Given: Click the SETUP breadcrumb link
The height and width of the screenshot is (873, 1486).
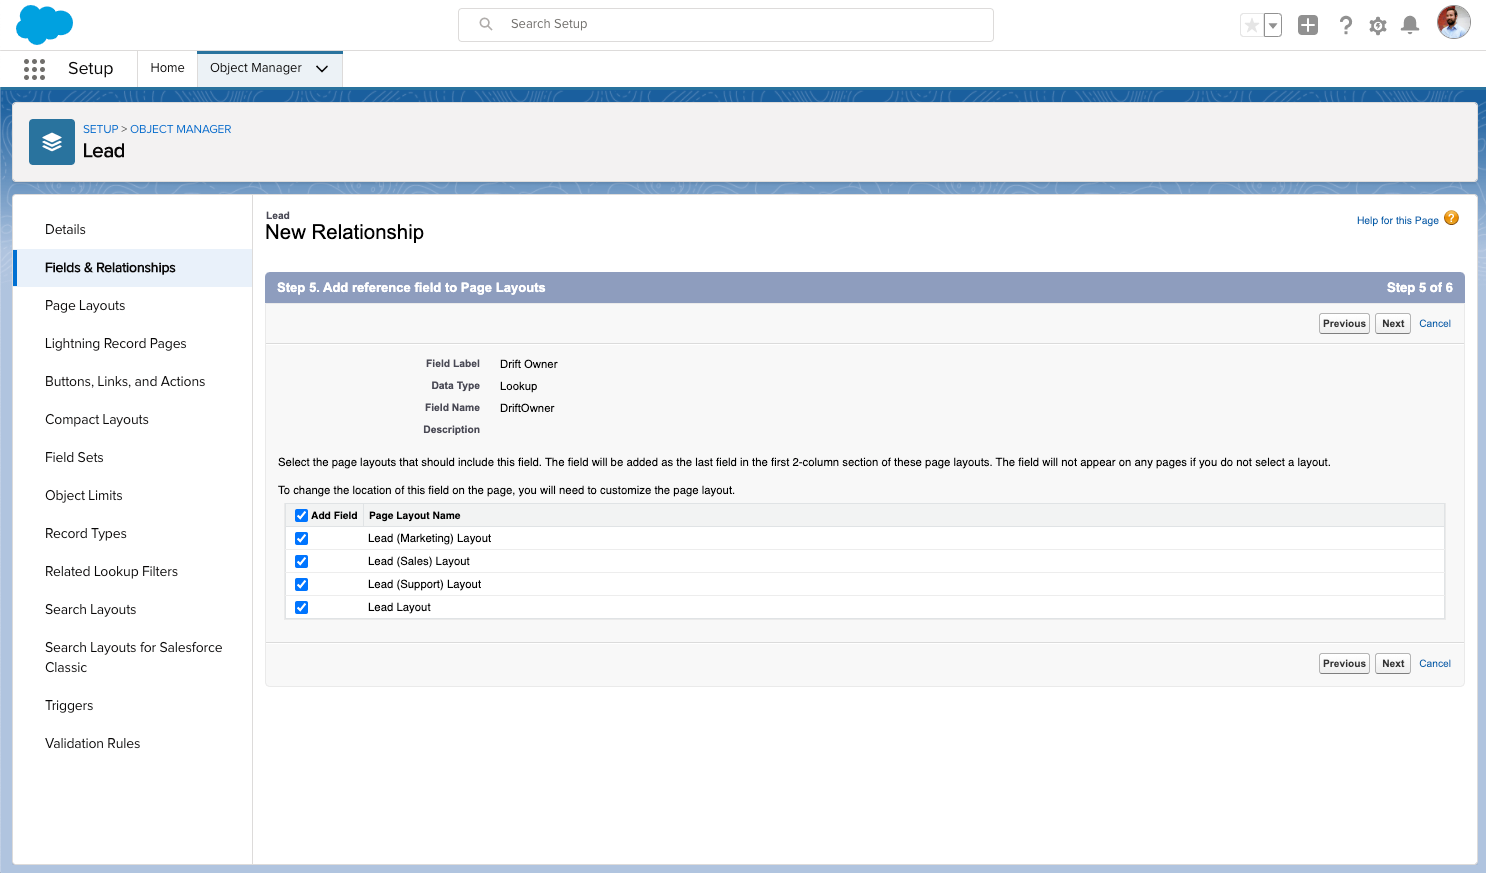Looking at the screenshot, I should pyautogui.click(x=100, y=129).
